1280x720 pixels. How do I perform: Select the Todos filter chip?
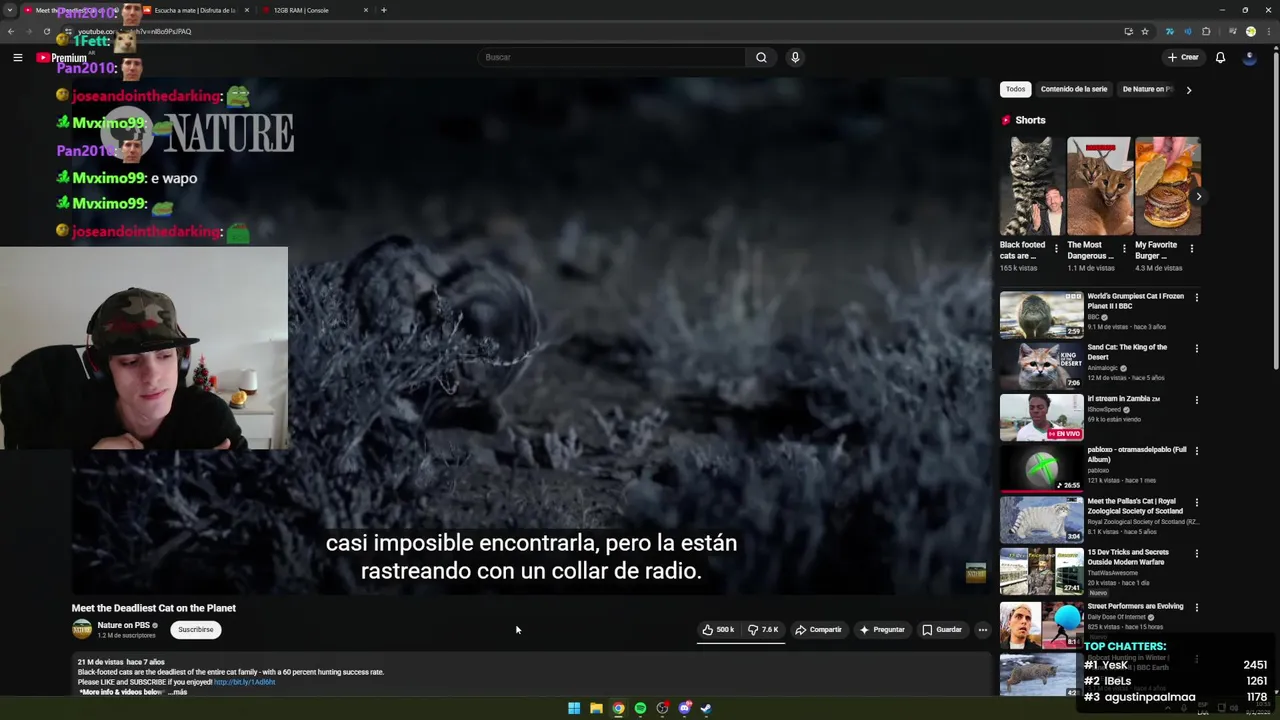pos(1015,89)
